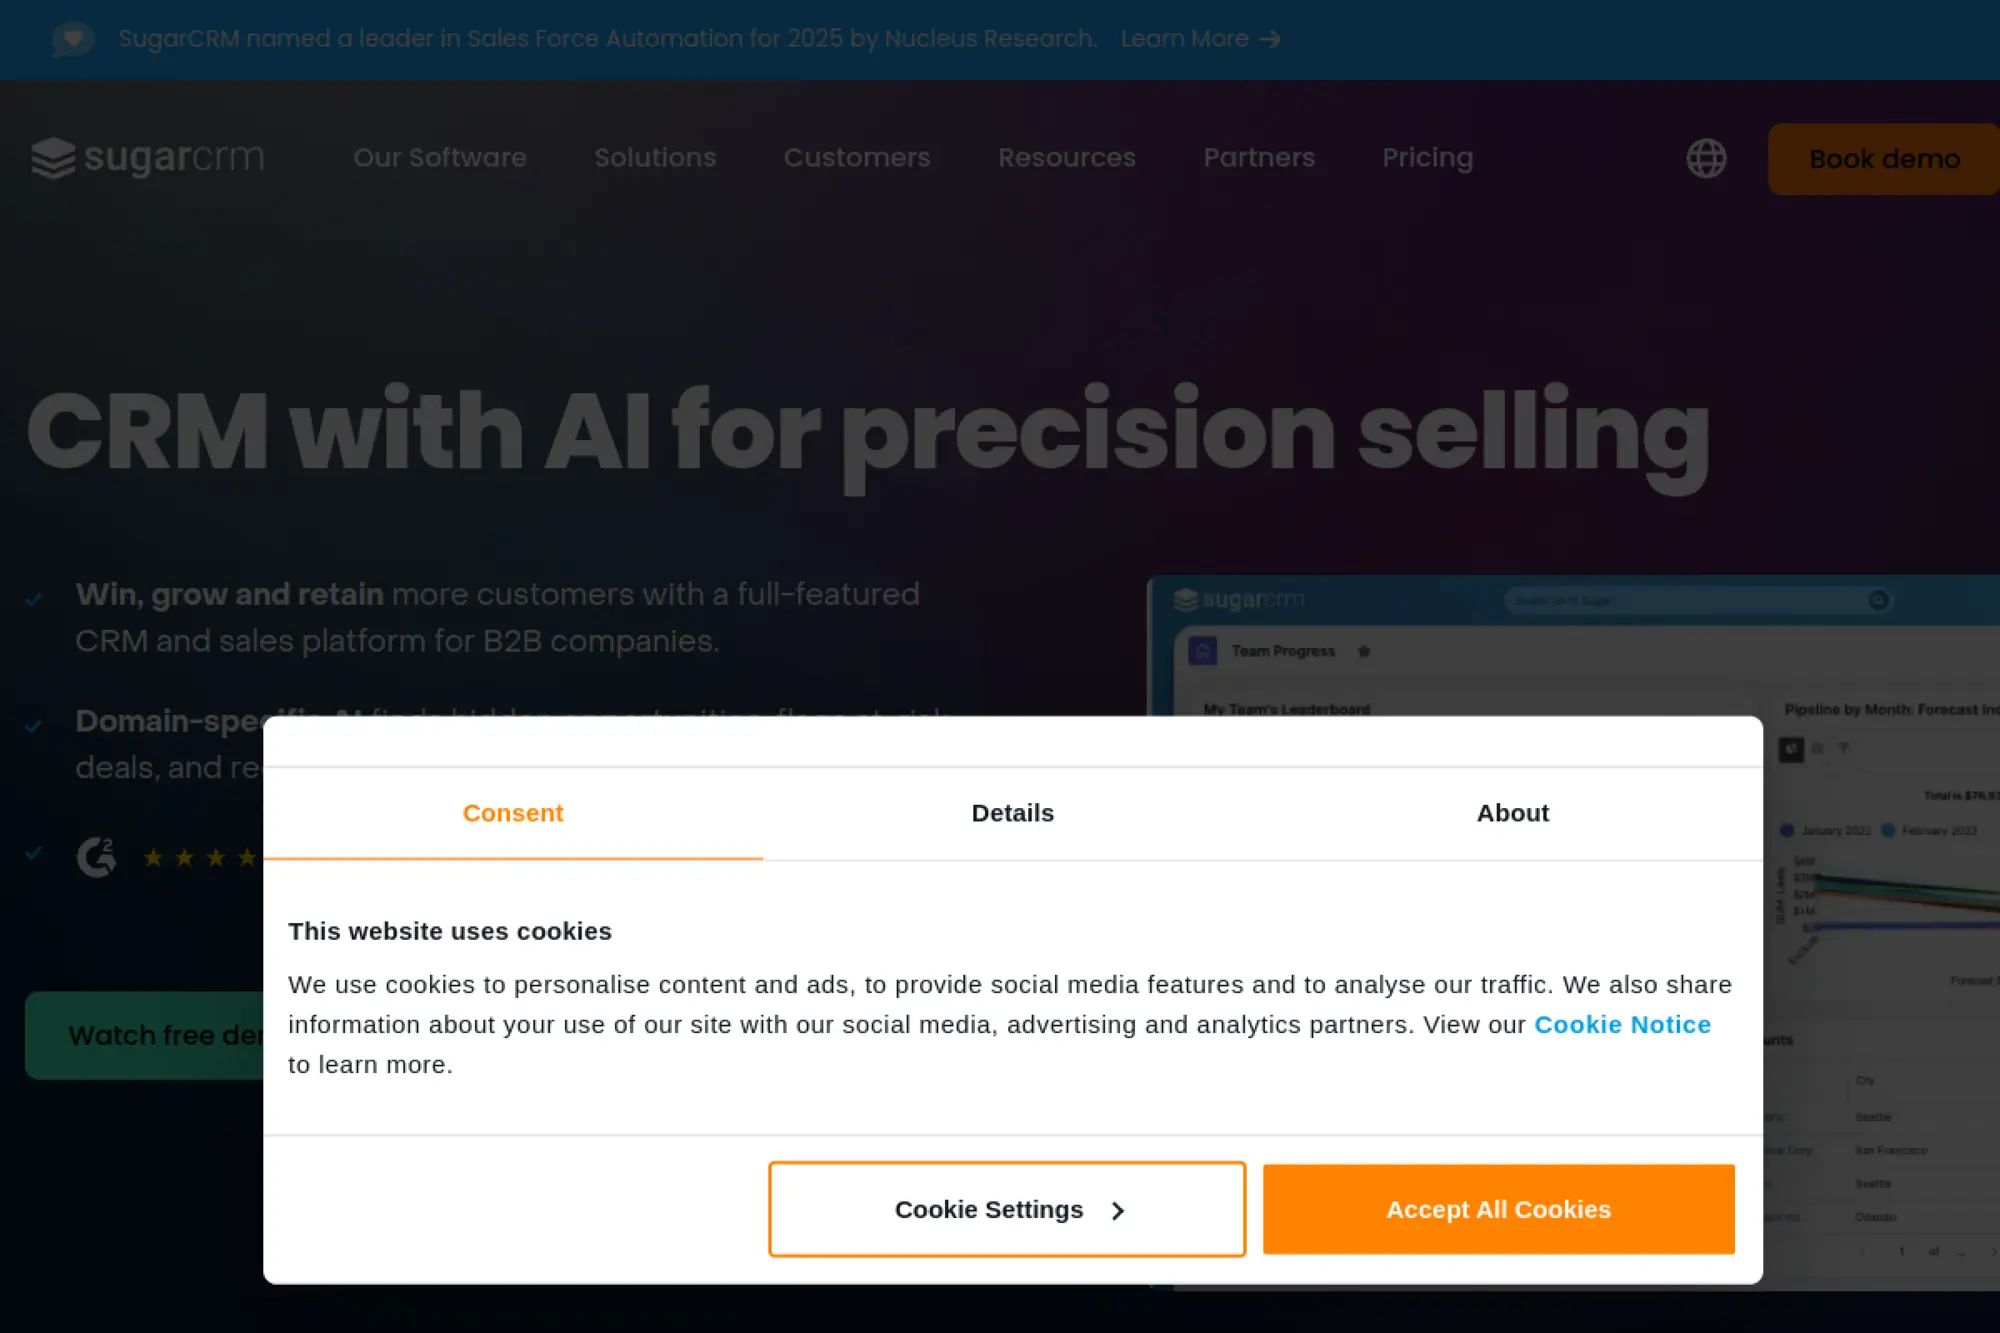Click the search field in dashboard preview
This screenshot has height=1333, width=2000.
1680,600
